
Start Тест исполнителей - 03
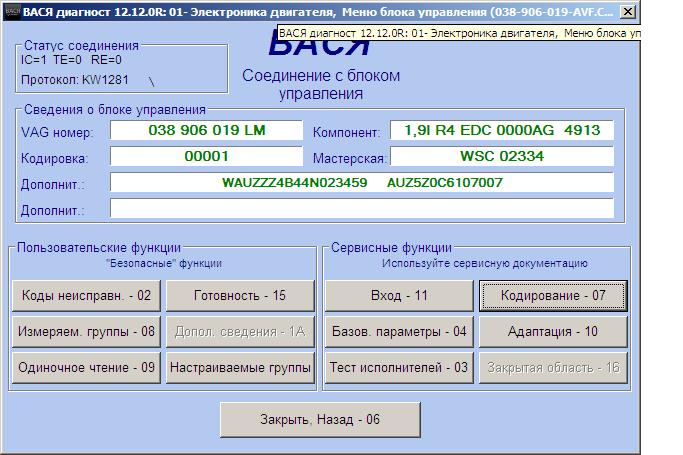point(399,368)
